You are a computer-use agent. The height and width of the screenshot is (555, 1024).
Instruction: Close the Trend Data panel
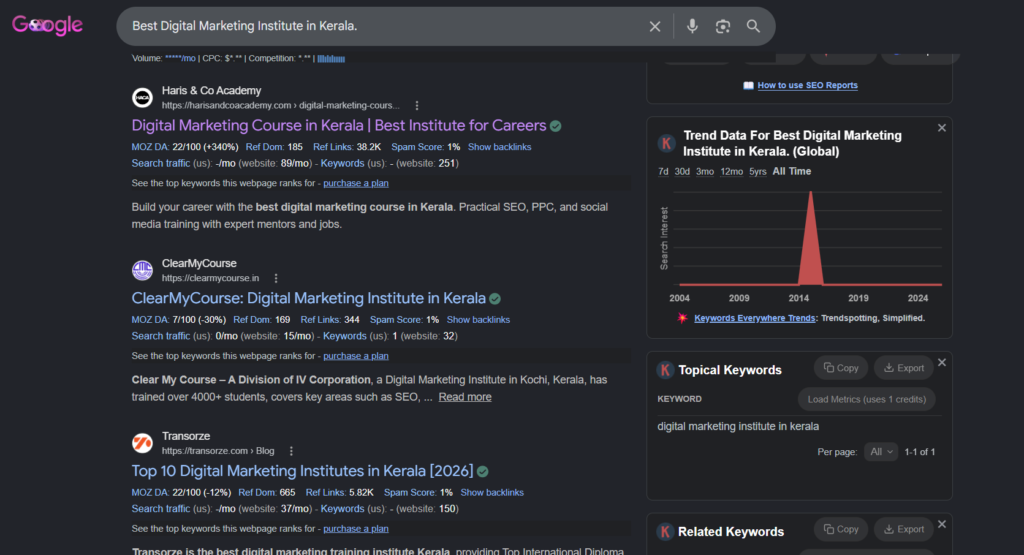tap(942, 128)
